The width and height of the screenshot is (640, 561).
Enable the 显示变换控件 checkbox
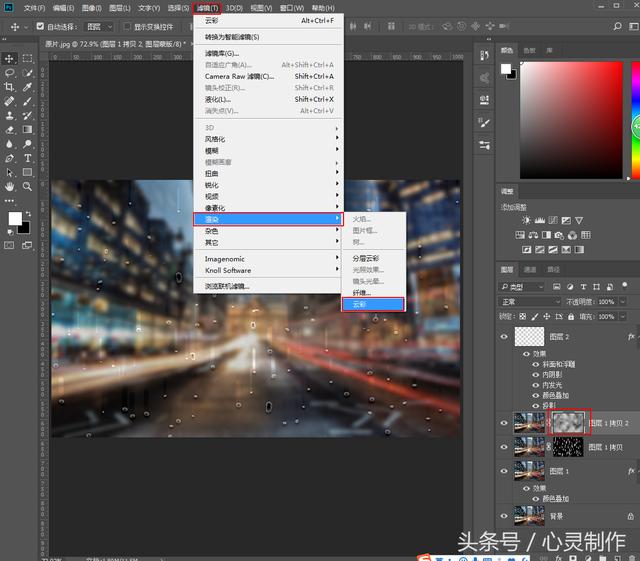pos(127,27)
